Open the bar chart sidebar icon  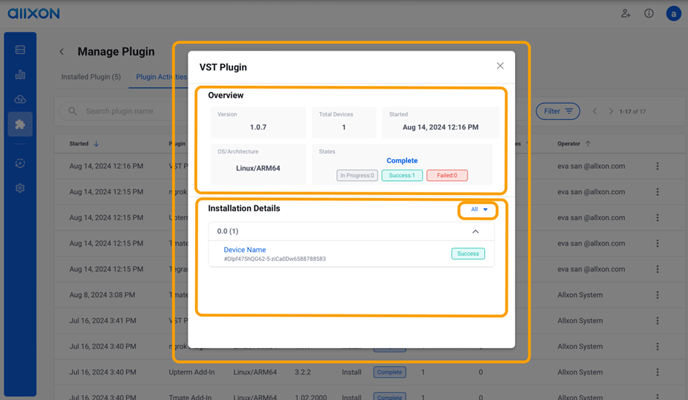[20, 75]
